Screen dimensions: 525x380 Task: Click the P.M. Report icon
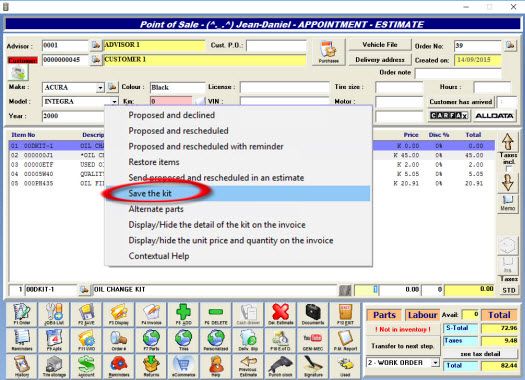point(345,340)
